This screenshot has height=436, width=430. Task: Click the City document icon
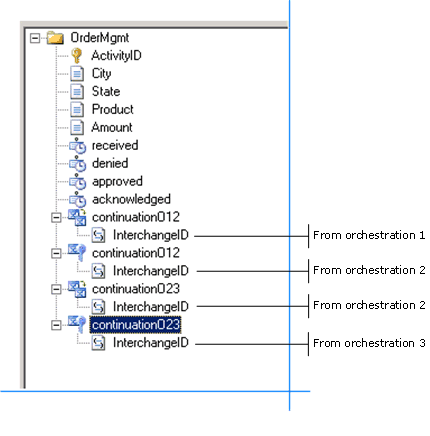pos(77,74)
